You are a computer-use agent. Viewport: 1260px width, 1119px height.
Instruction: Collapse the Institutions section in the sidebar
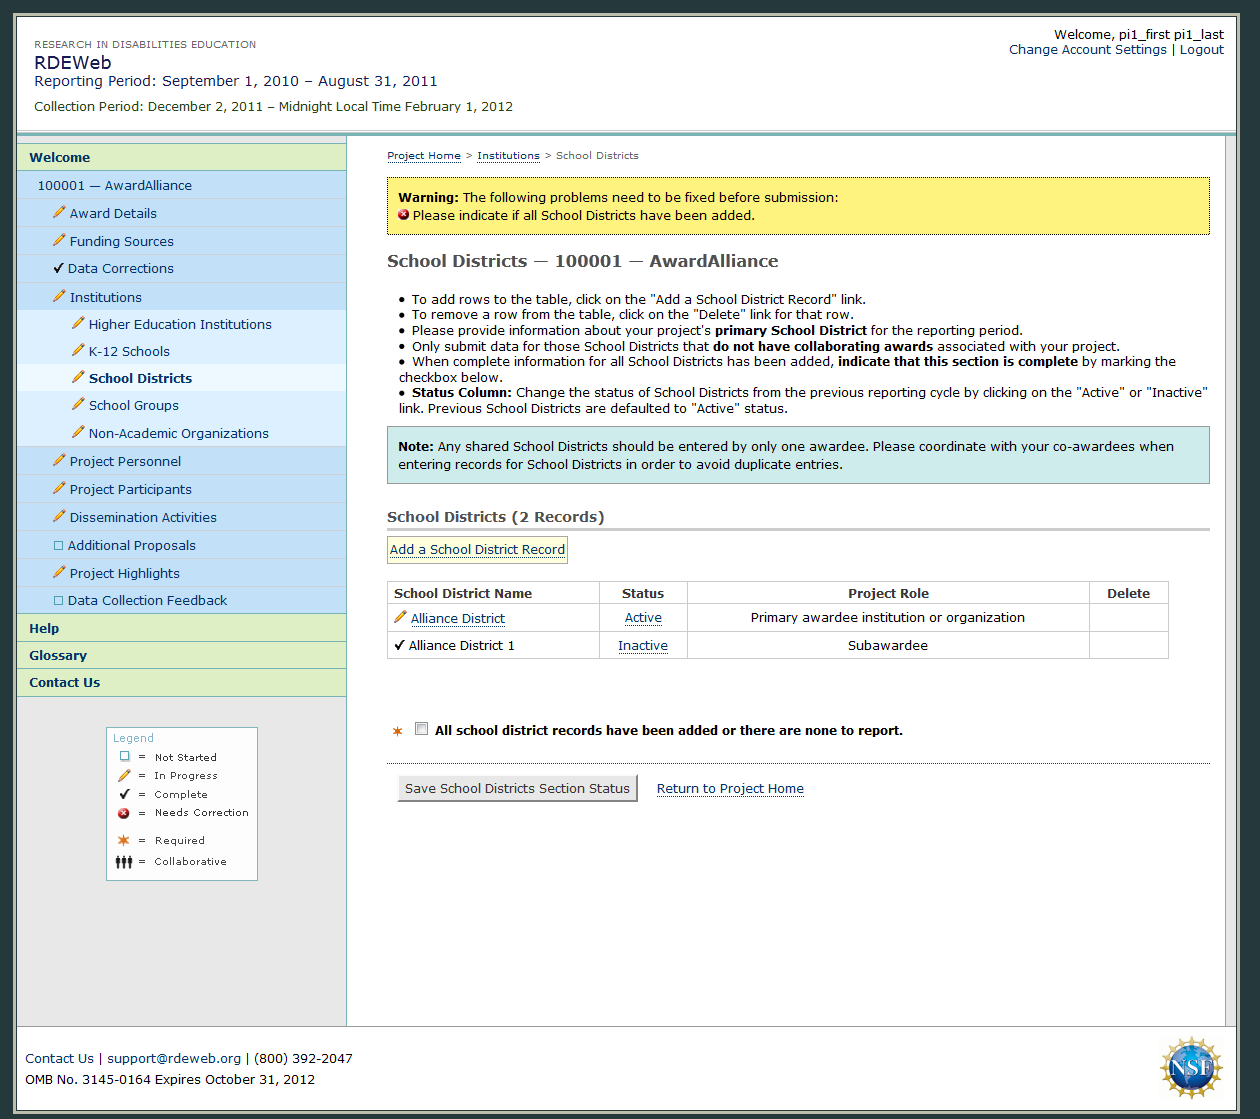point(105,297)
